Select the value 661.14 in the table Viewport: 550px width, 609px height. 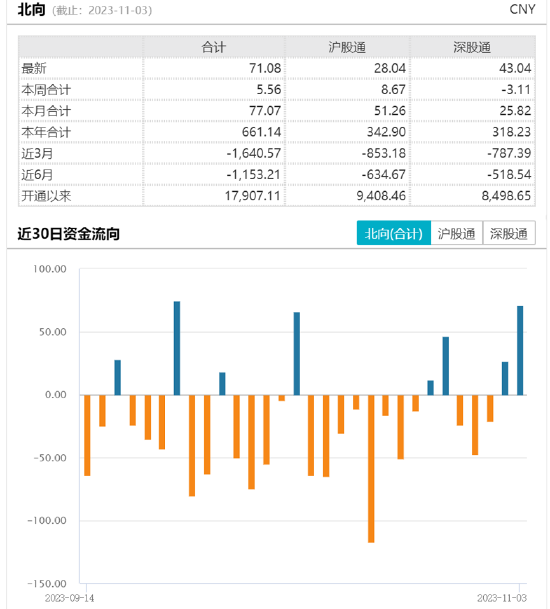(261, 132)
